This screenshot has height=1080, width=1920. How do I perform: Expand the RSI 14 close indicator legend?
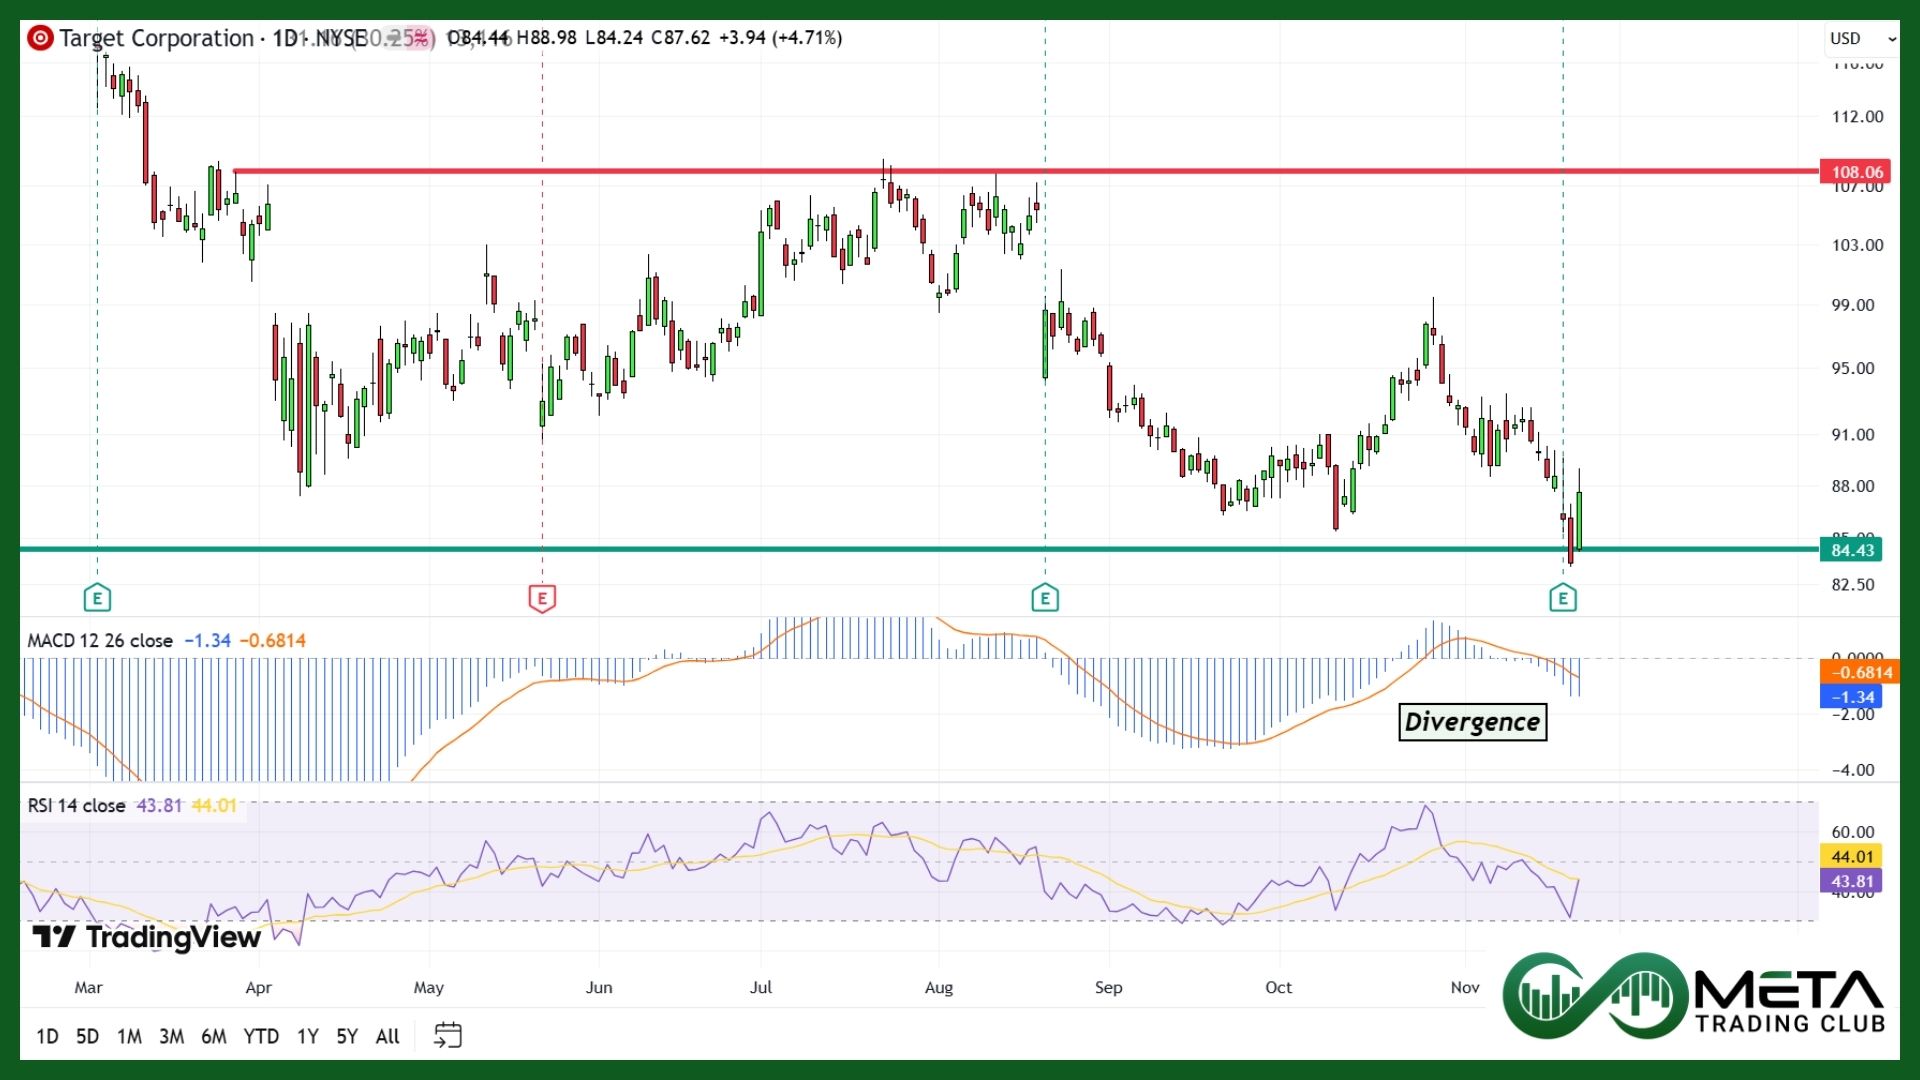pos(77,806)
